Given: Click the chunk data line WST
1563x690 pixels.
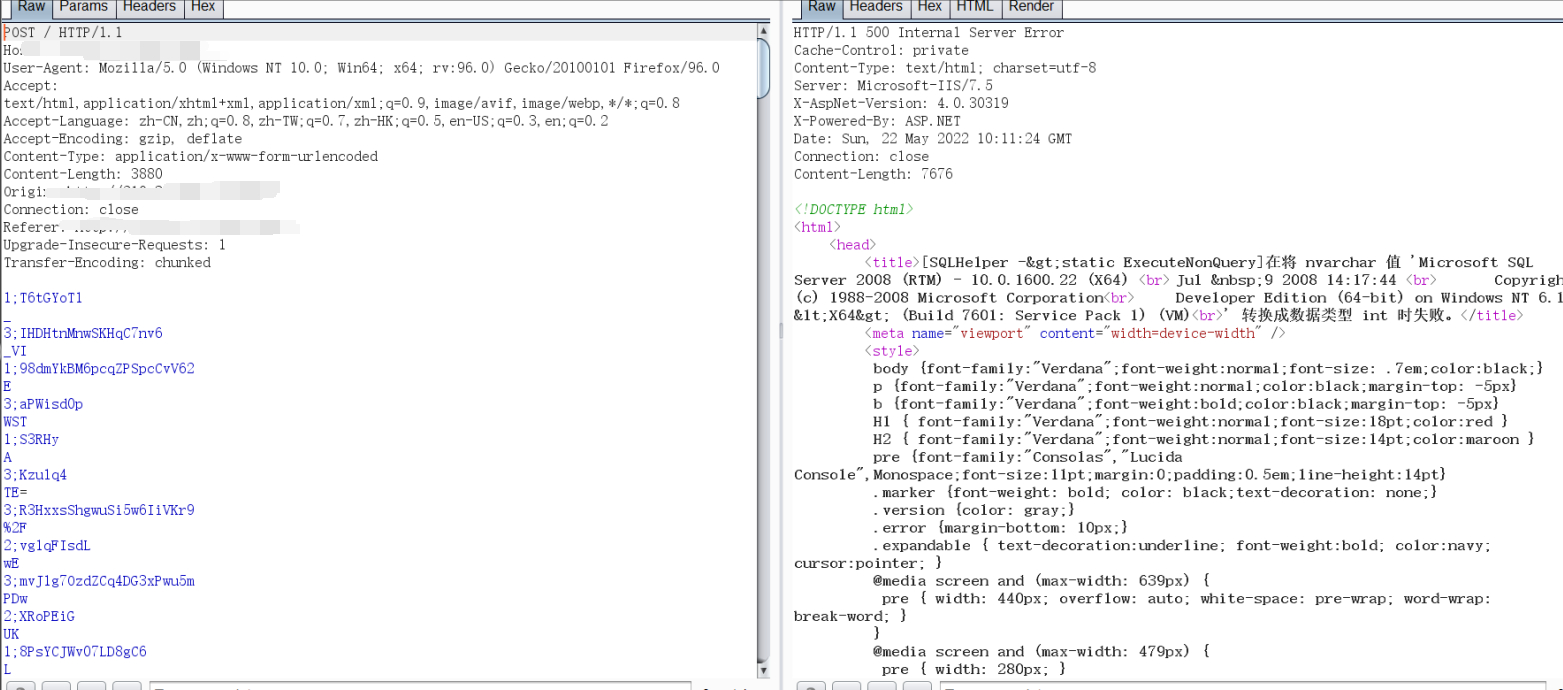Looking at the screenshot, I should (x=15, y=422).
